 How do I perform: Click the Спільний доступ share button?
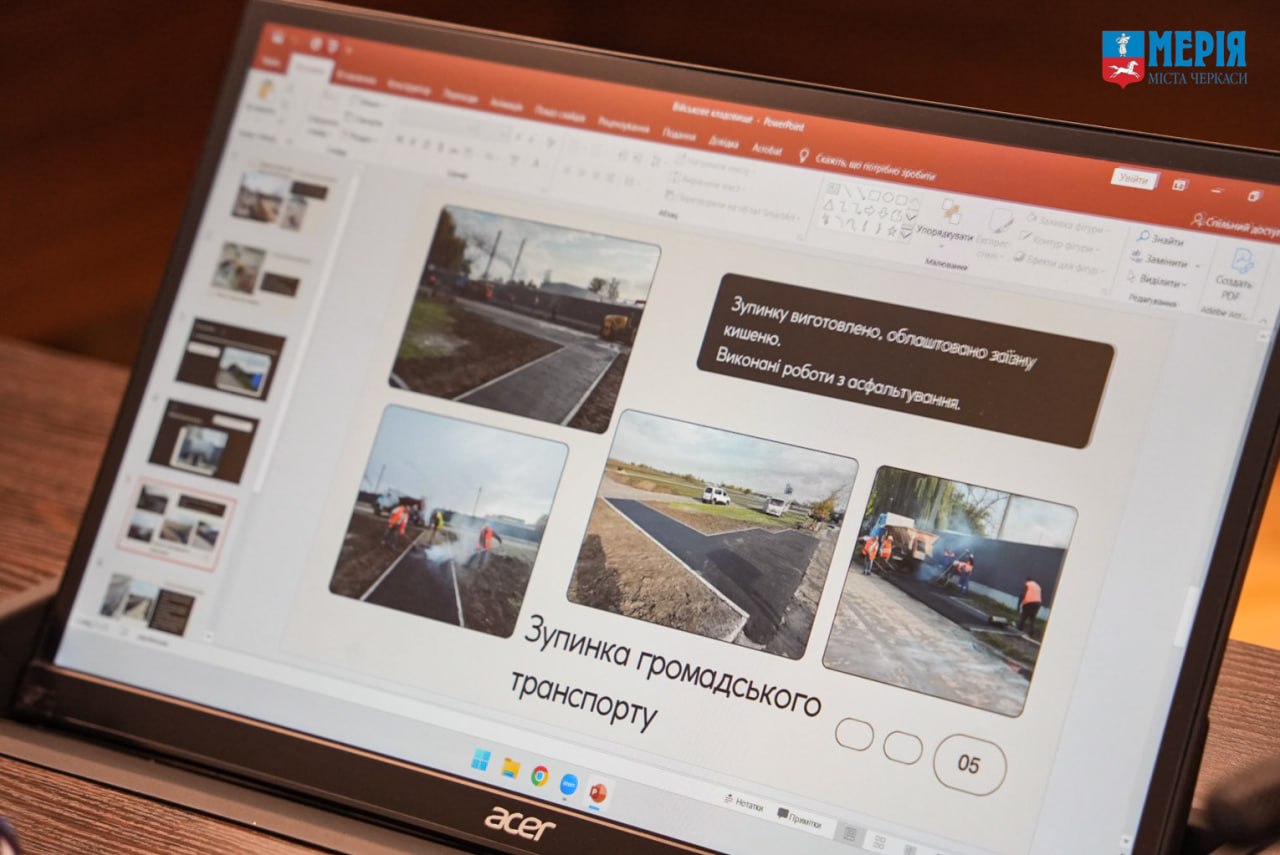click(1238, 225)
